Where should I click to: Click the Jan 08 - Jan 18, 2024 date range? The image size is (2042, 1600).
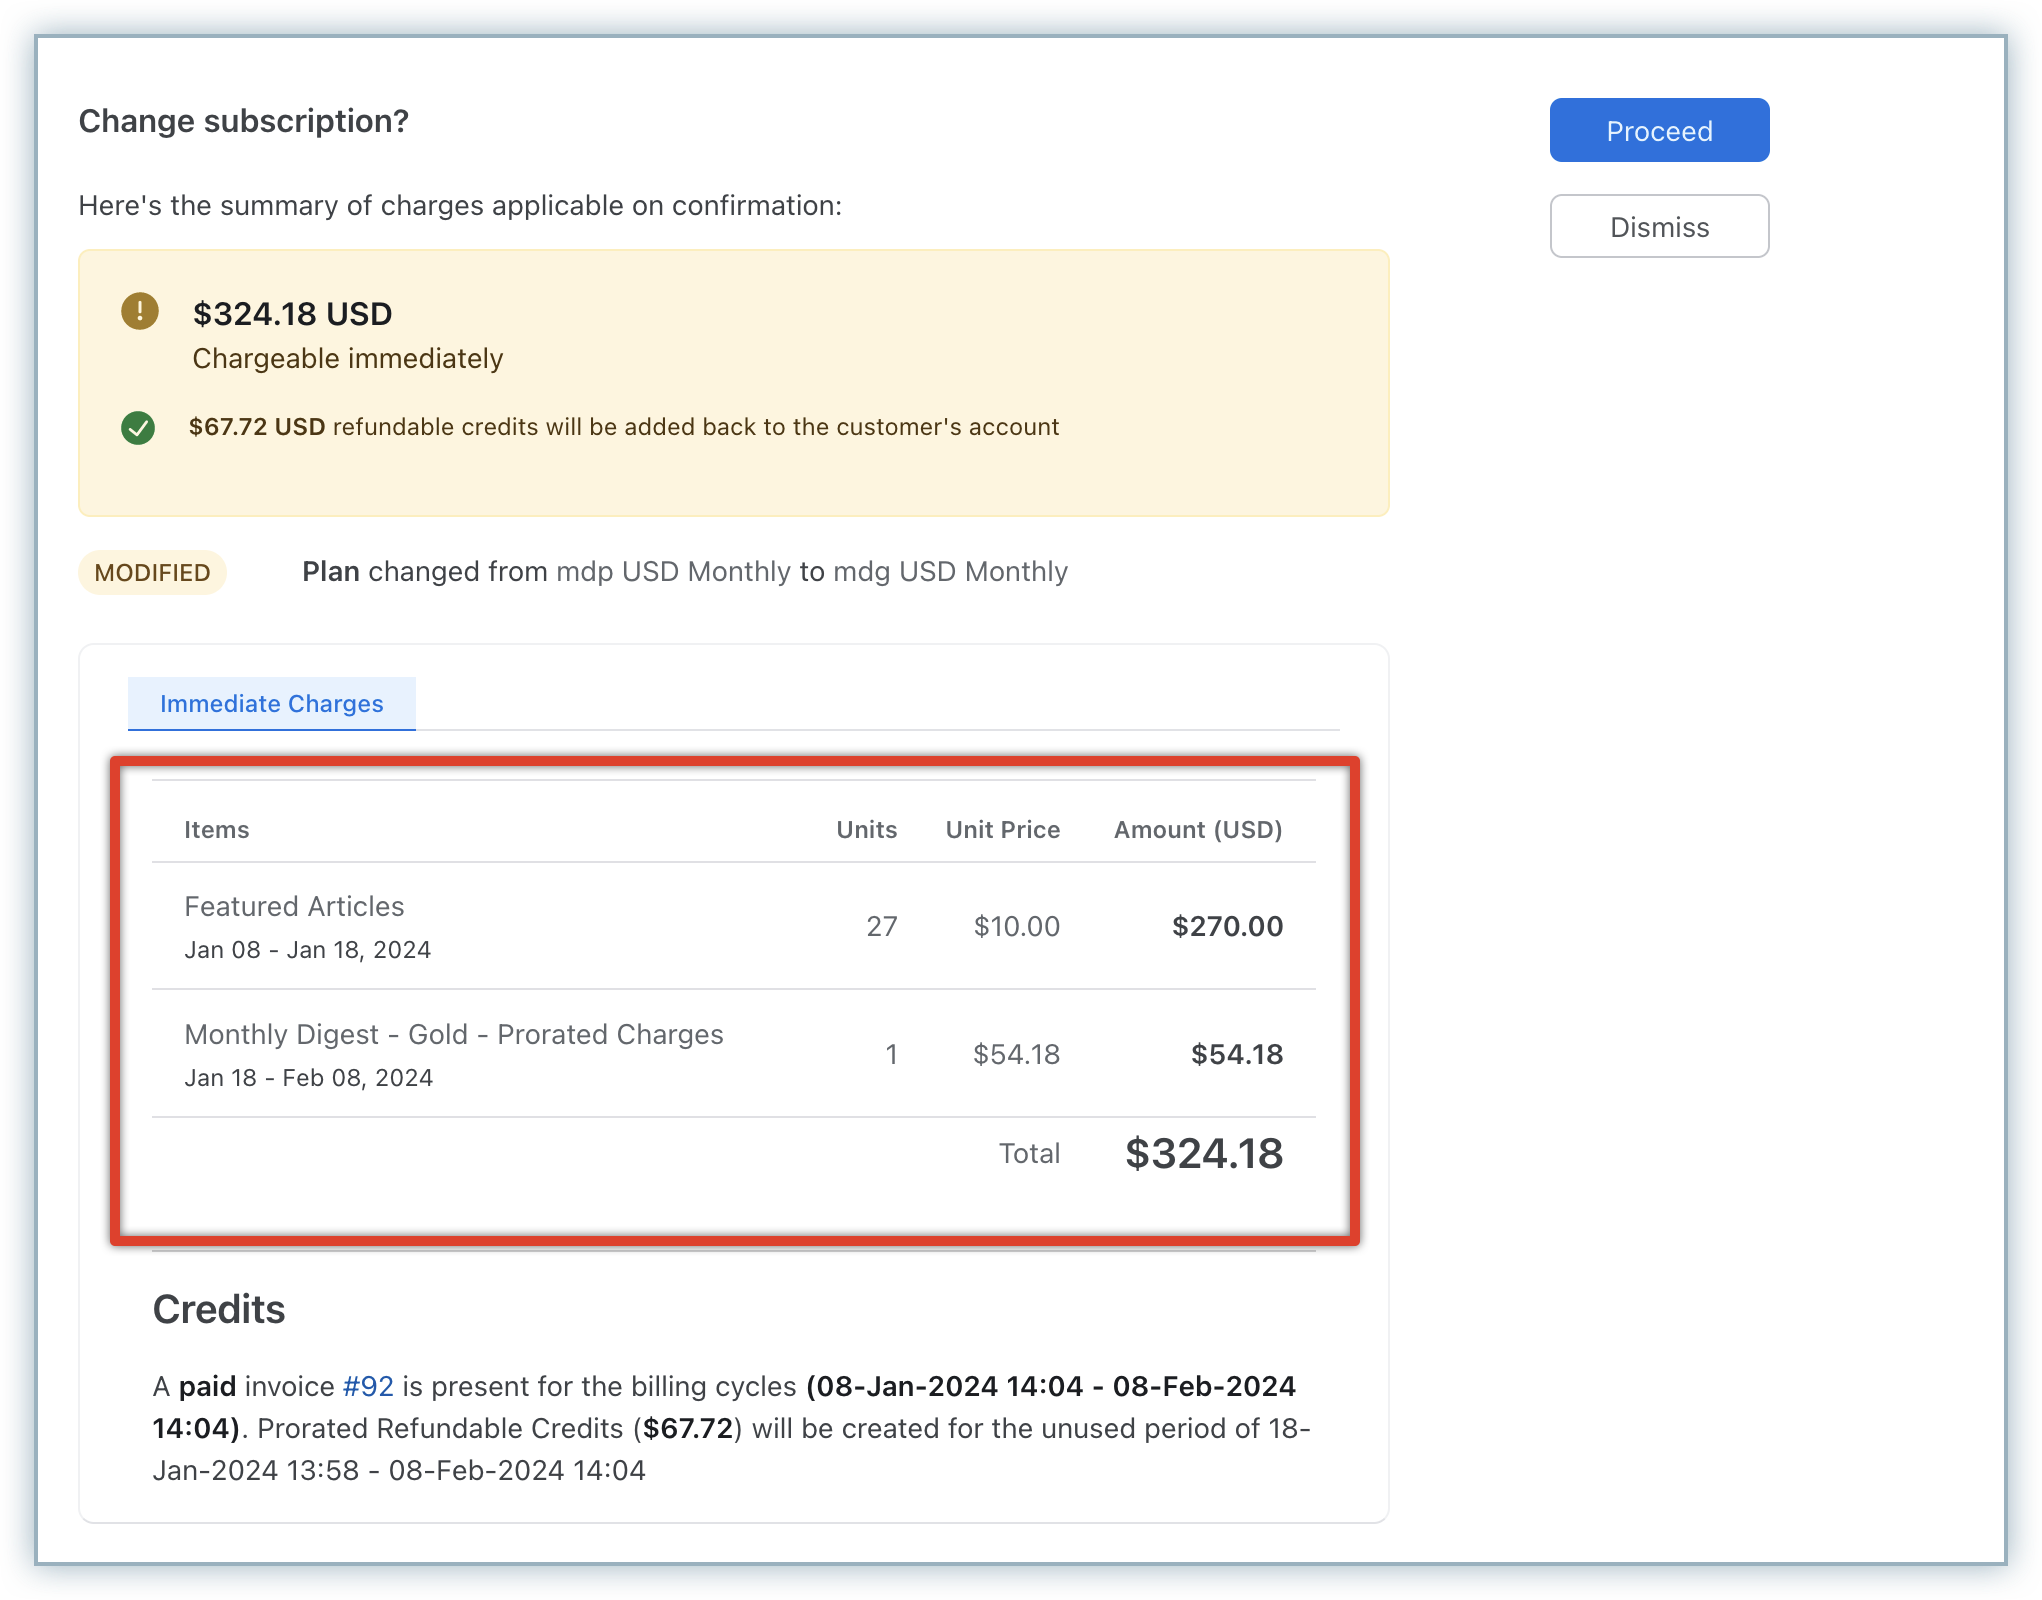(308, 950)
